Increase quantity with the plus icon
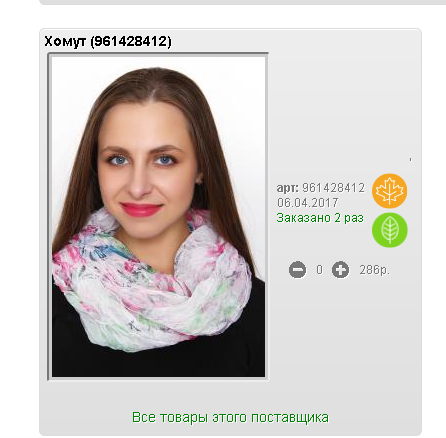 tap(340, 269)
